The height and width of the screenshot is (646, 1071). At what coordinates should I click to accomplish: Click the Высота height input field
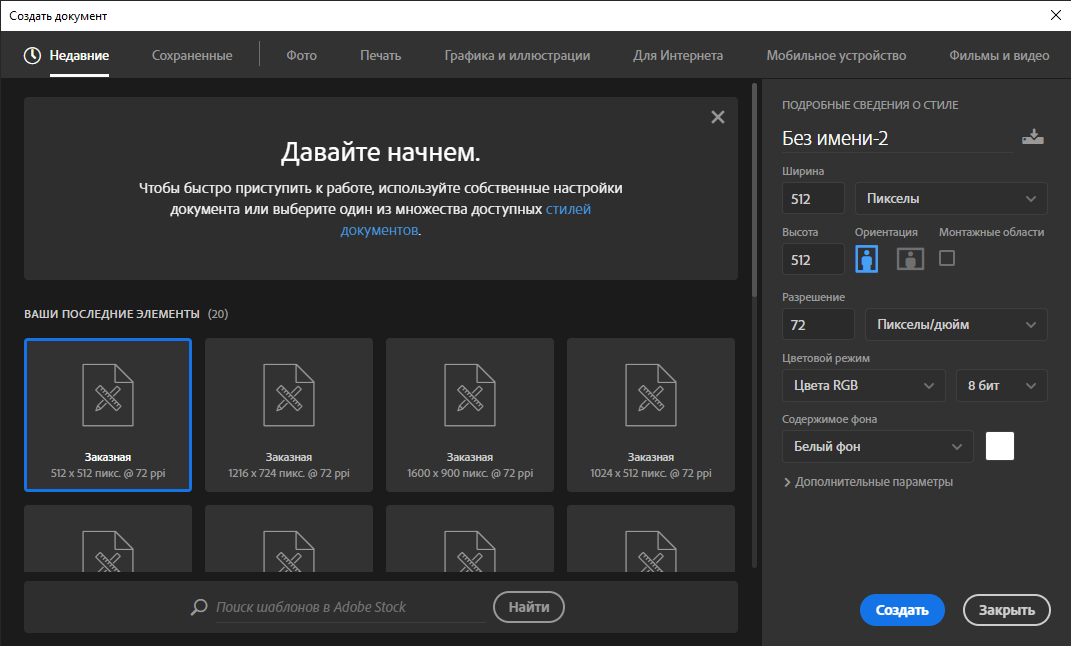[x=813, y=259]
